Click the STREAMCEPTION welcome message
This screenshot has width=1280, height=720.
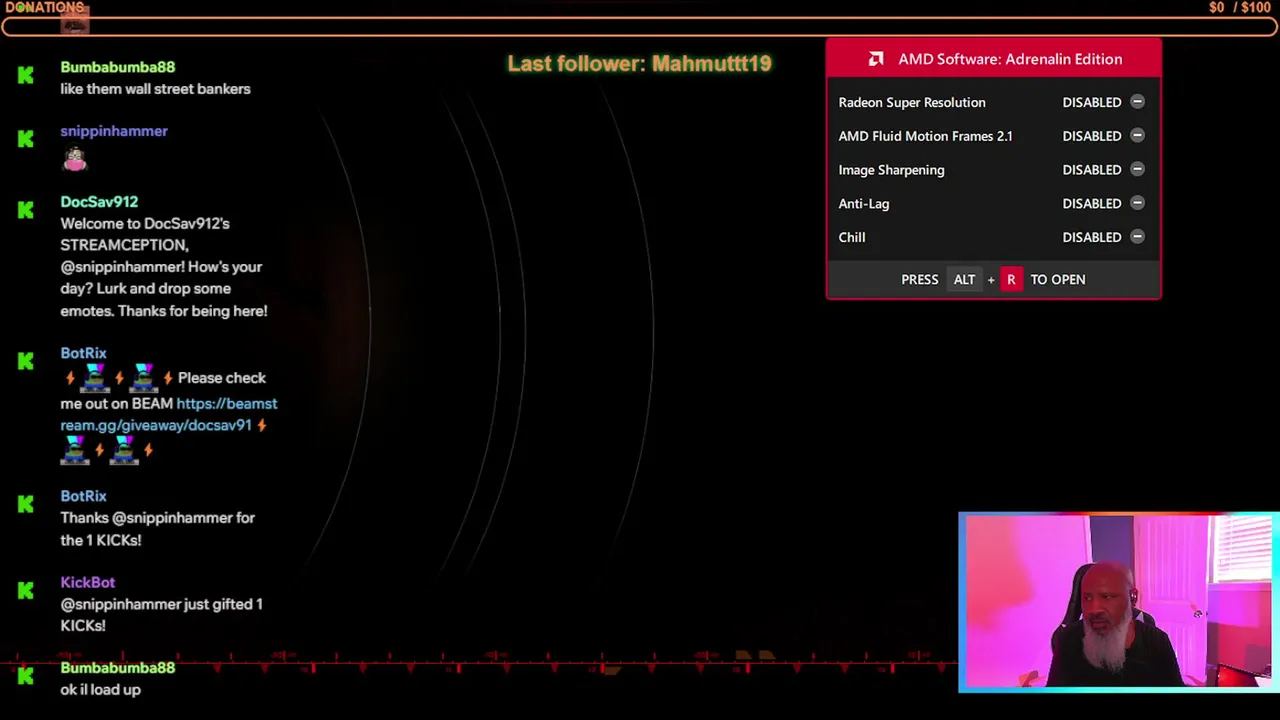tap(164, 267)
